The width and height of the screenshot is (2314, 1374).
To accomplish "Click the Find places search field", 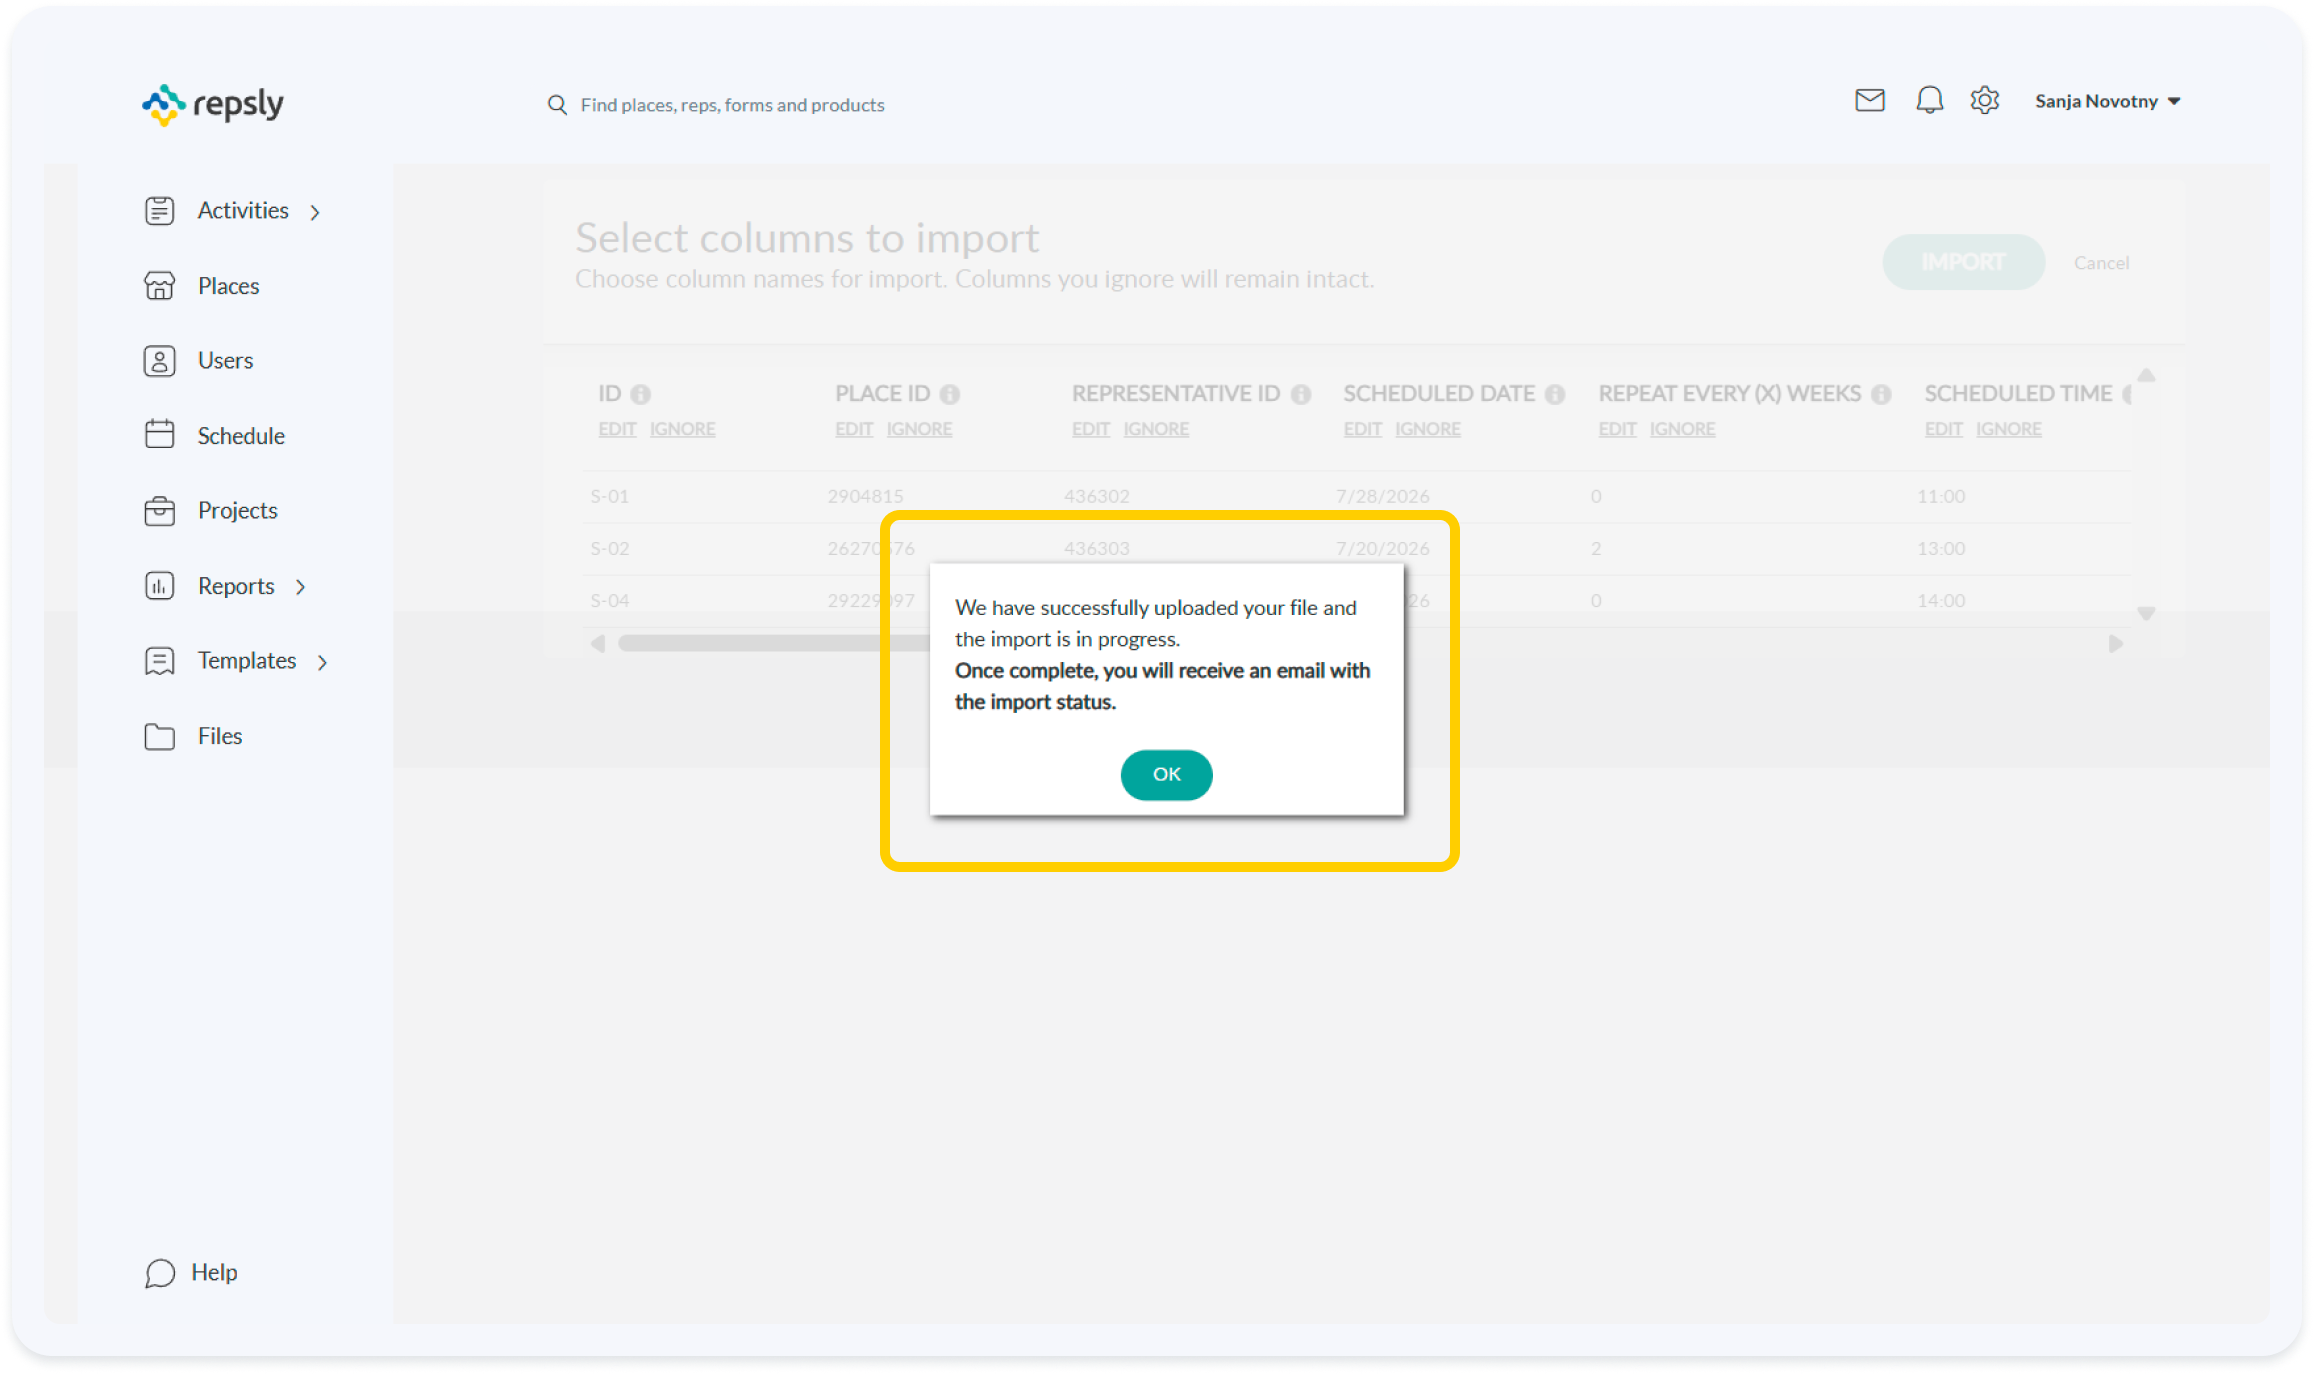I will tap(732, 105).
